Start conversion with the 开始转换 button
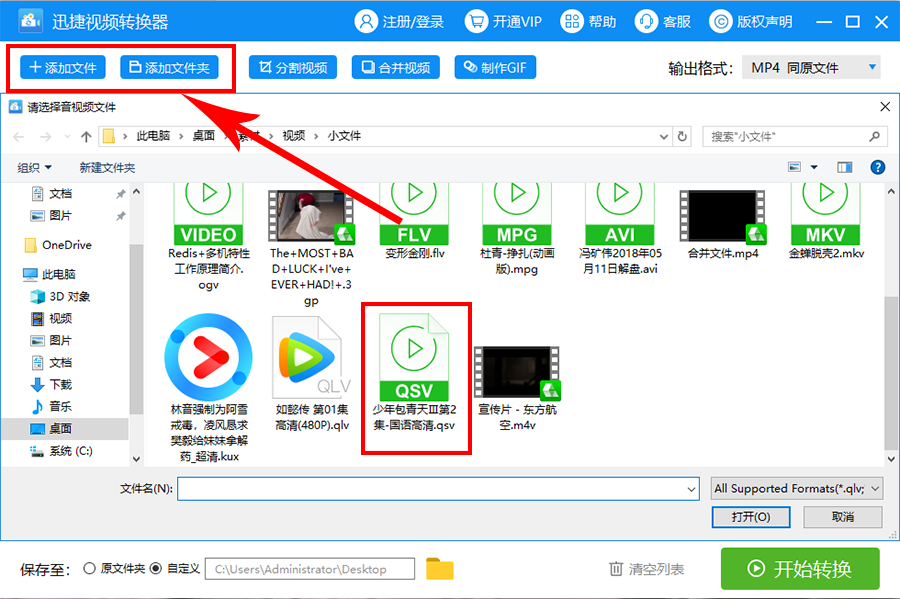This screenshot has width=900, height=599. tap(798, 567)
